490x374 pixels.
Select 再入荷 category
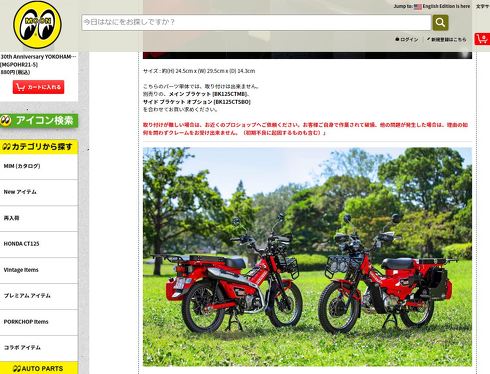click(39, 218)
